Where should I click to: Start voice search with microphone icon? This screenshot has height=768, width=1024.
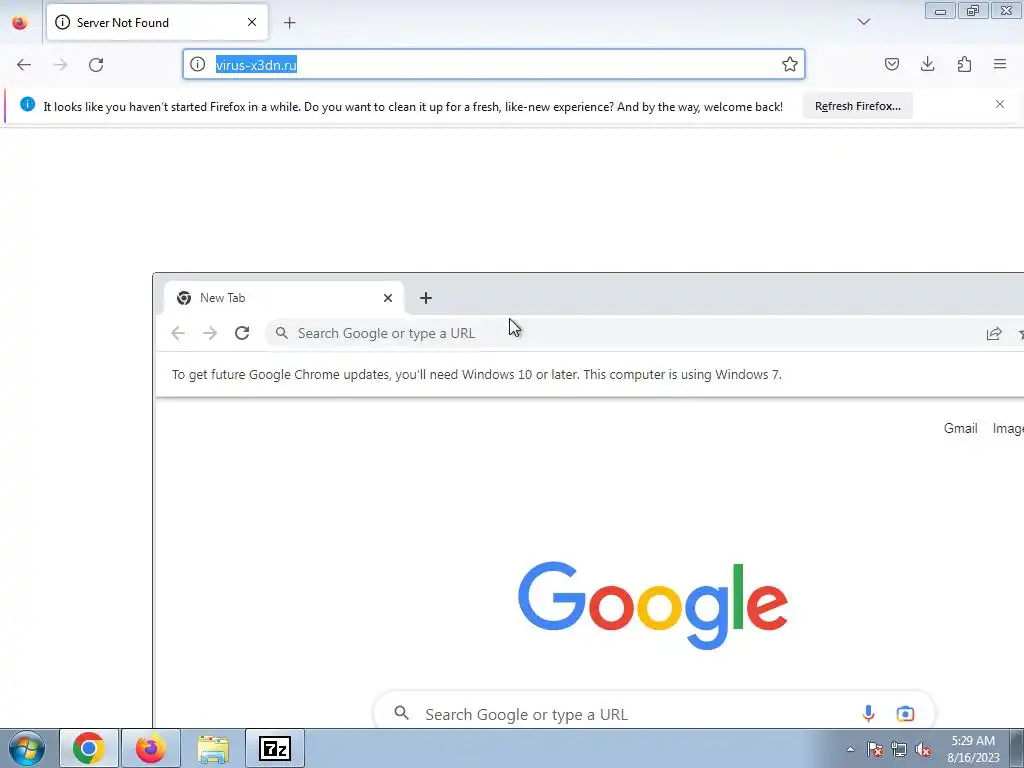tap(868, 714)
